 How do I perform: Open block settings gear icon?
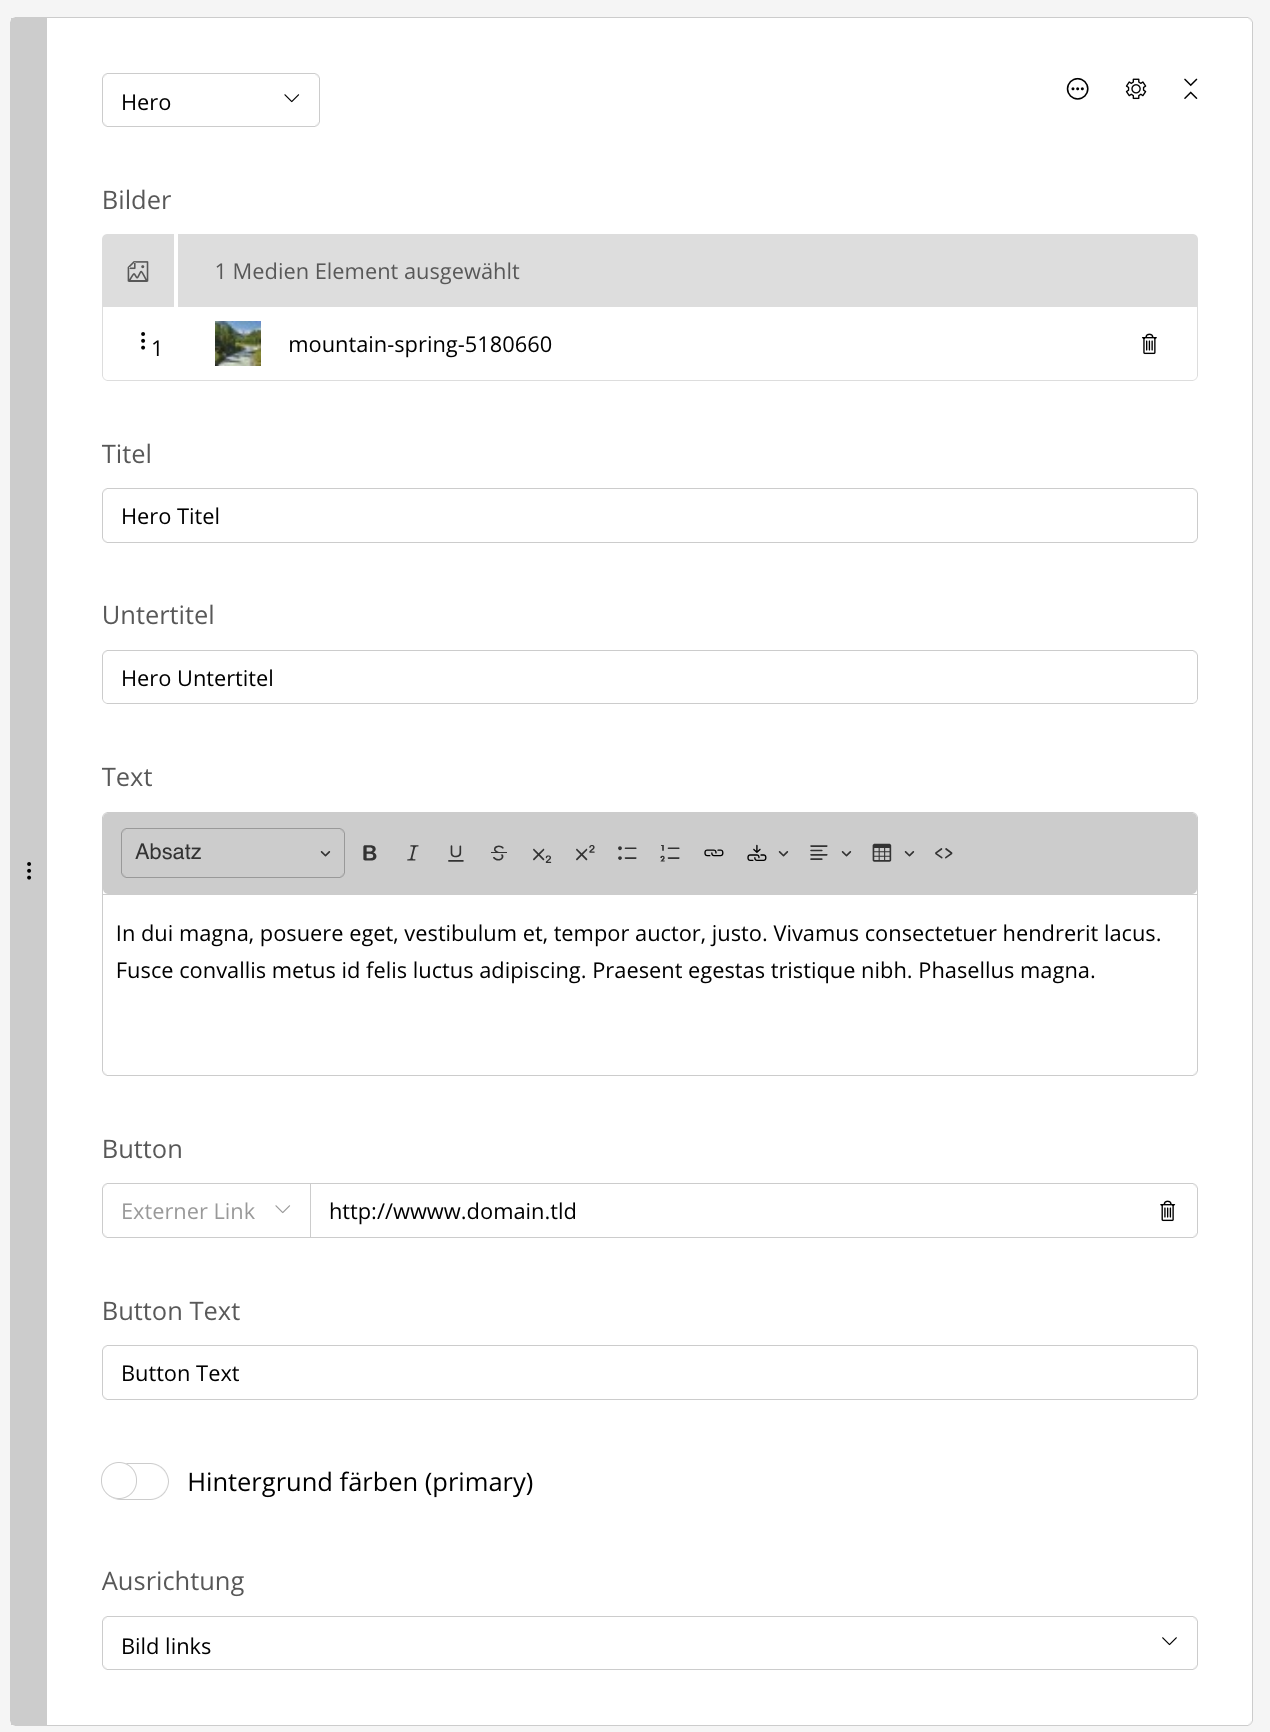pos(1135,89)
